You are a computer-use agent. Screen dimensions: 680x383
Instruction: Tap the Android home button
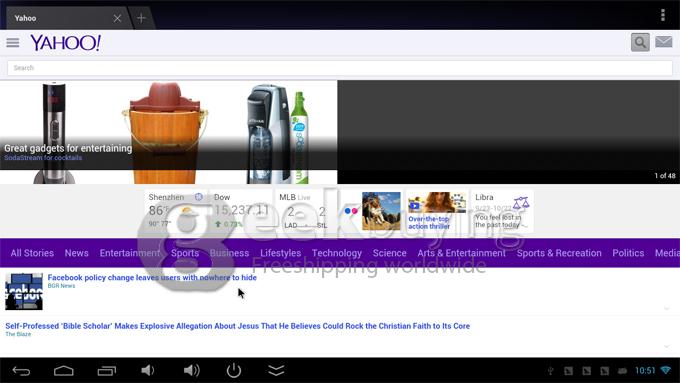click(64, 370)
